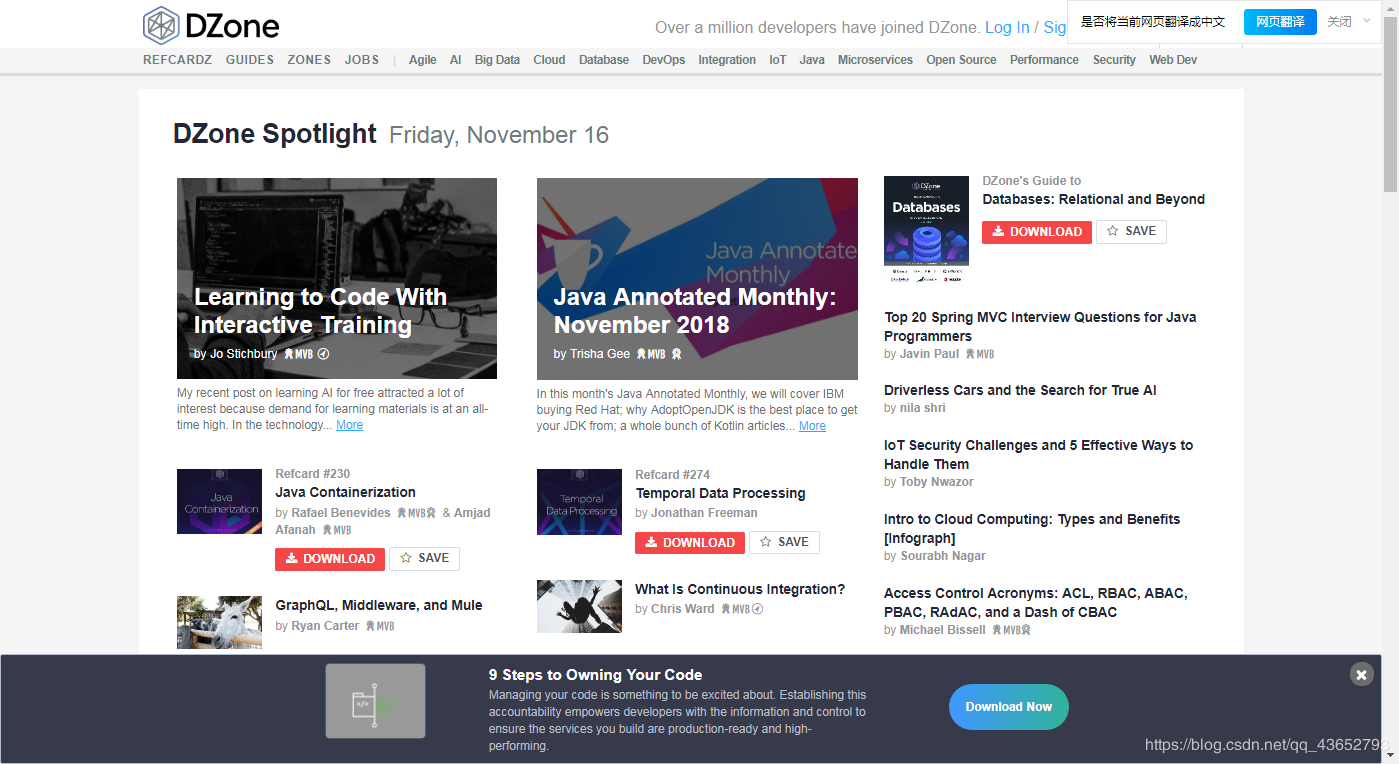Click the MVB badge next to Michael Bissell
The image size is (1399, 764).
(x=1007, y=630)
